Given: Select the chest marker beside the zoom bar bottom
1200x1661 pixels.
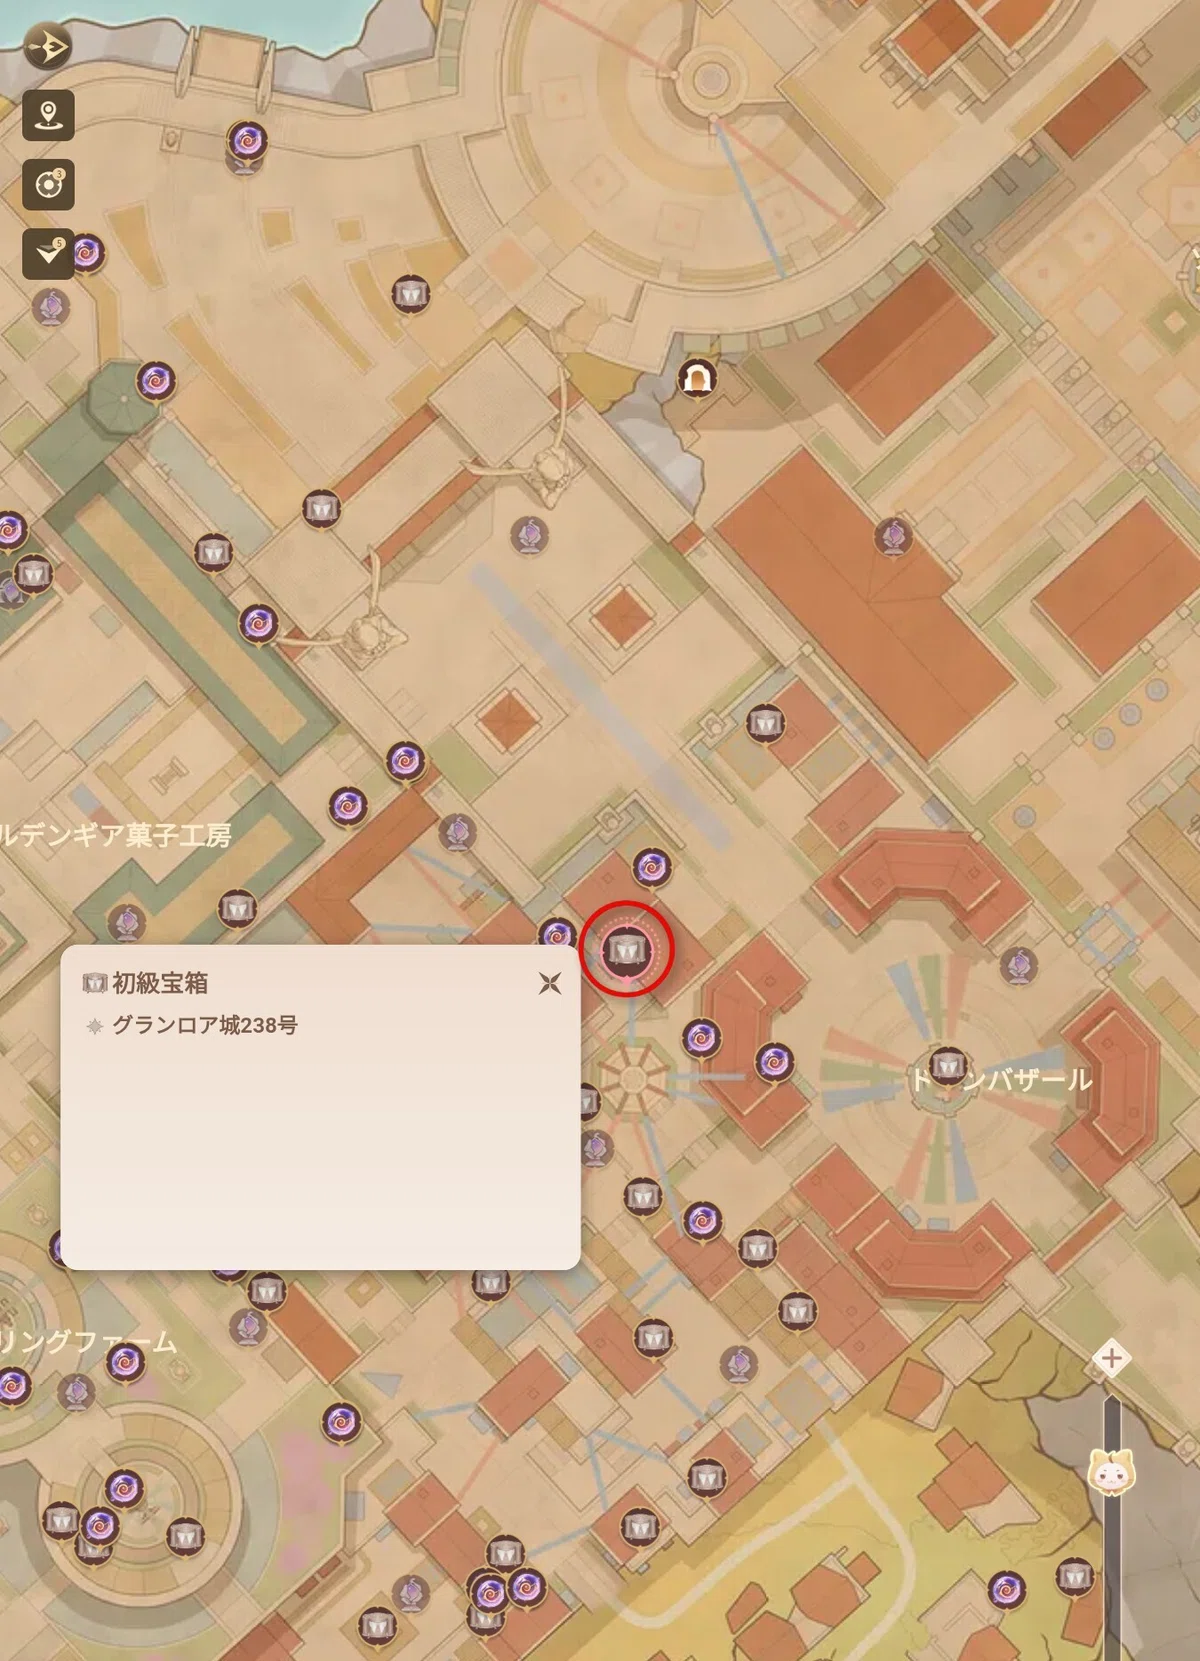Looking at the screenshot, I should [x=1075, y=1577].
